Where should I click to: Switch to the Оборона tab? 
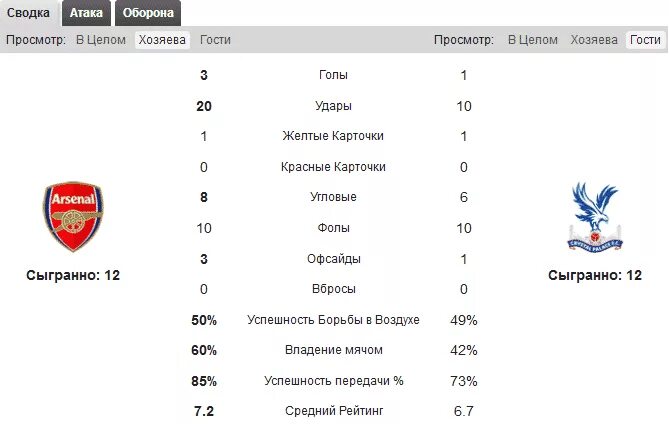(148, 13)
